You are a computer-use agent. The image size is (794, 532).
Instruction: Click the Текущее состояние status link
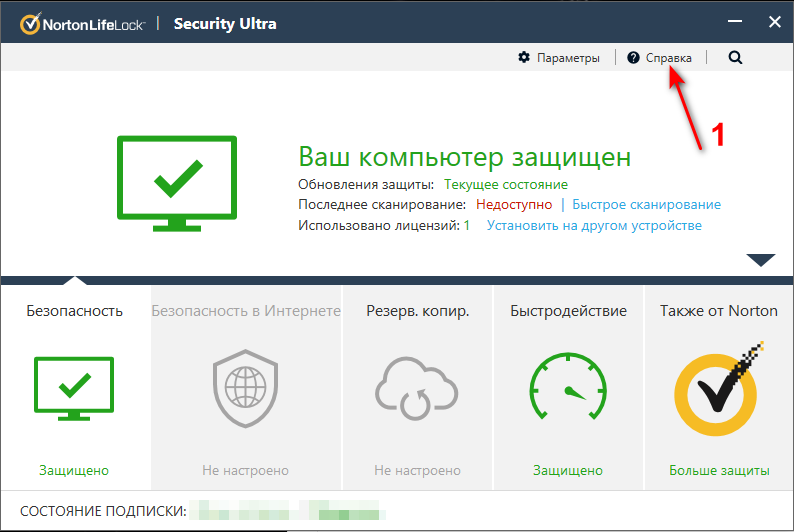pyautogui.click(x=505, y=185)
